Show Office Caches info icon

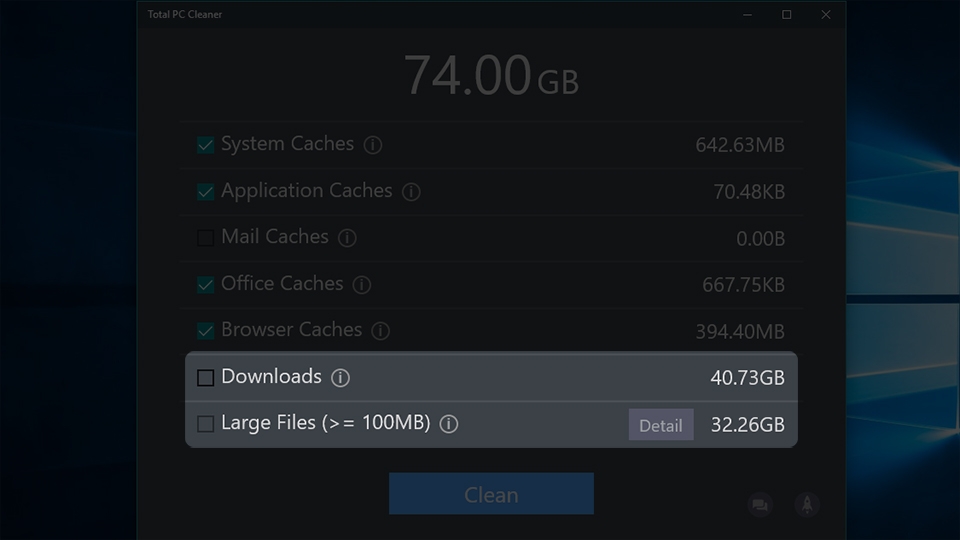tap(362, 285)
